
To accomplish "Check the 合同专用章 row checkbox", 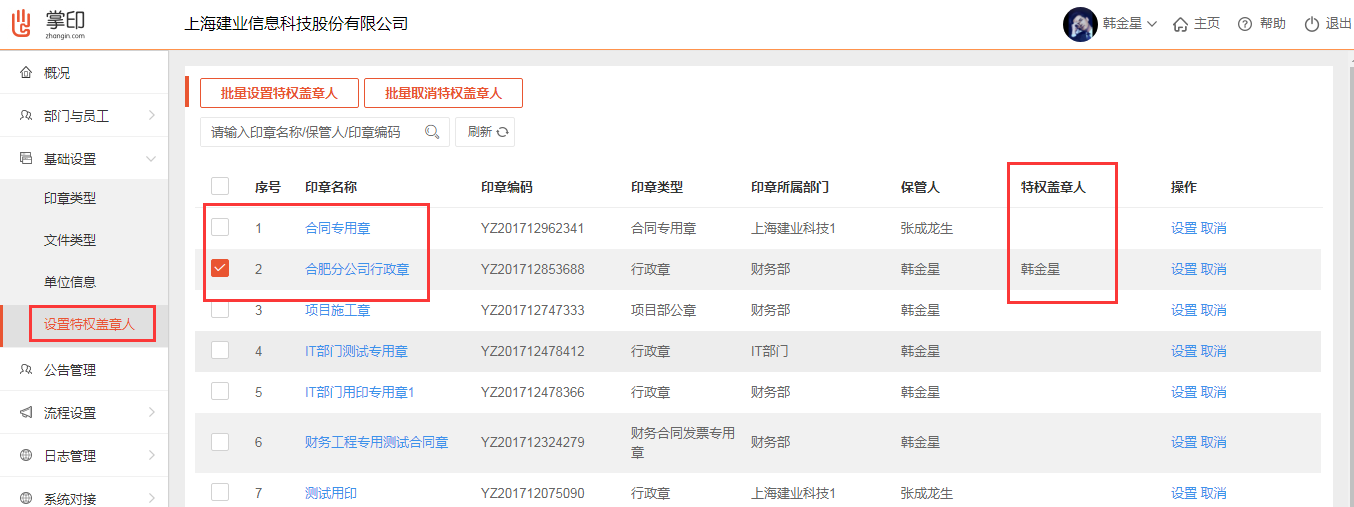I will coord(220,227).
